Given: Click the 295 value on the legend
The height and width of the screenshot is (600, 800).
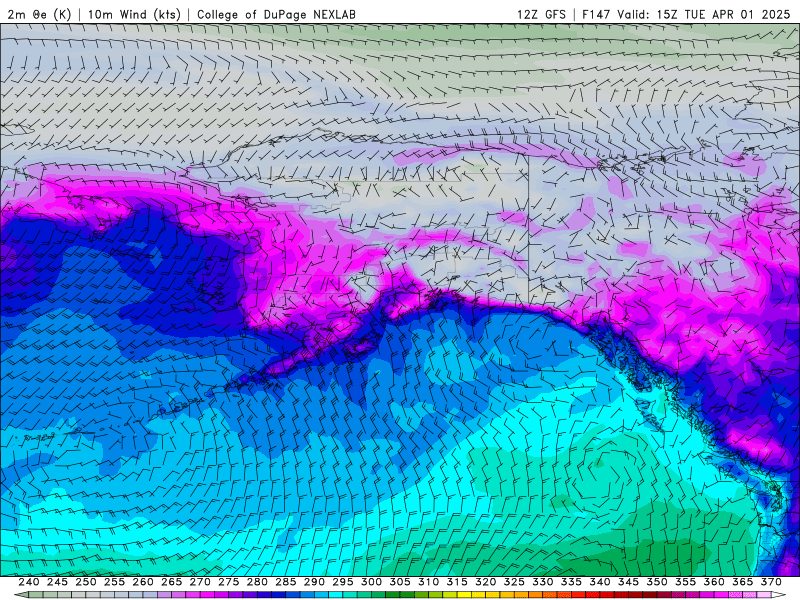Looking at the screenshot, I should coord(343,582).
